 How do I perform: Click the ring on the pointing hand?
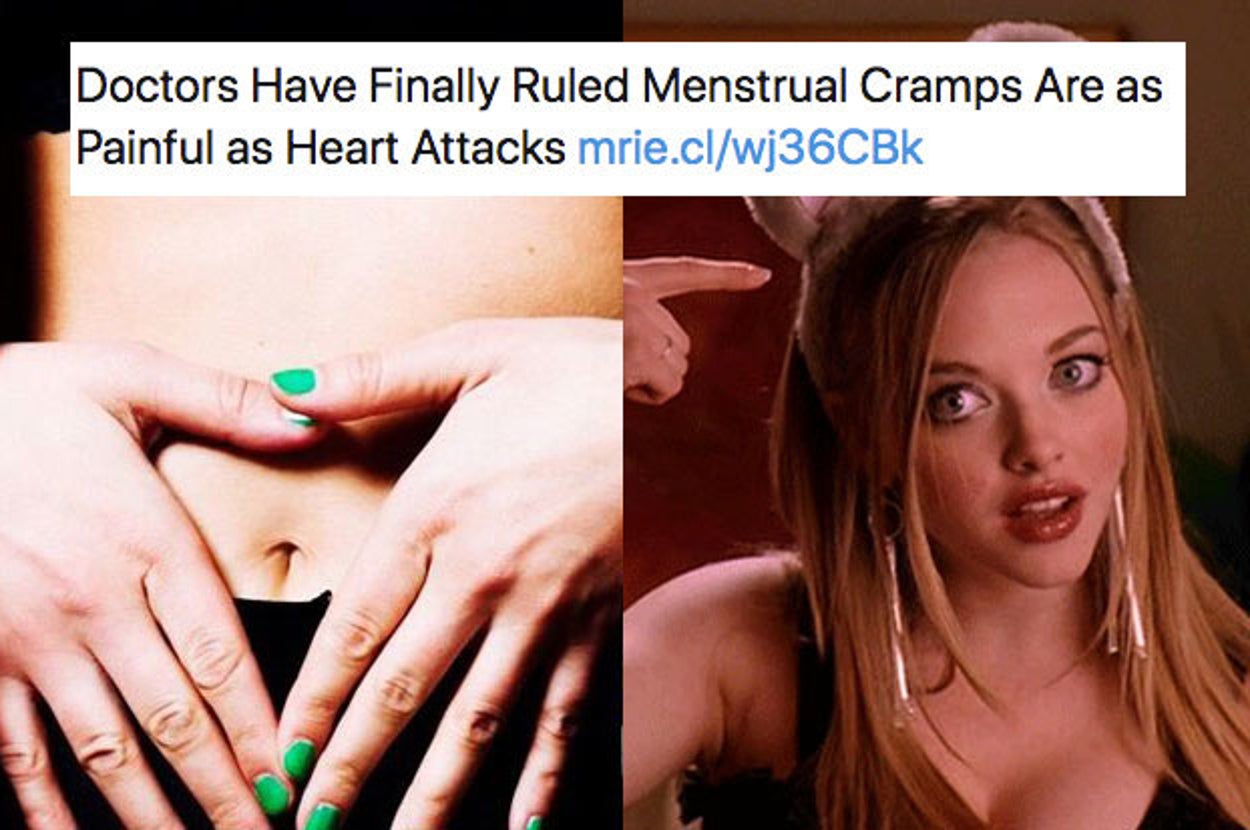665,345
